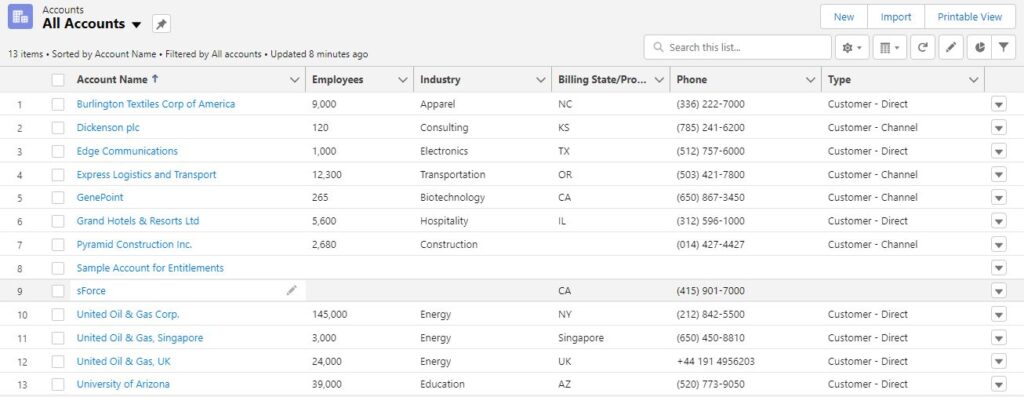Select the University of Arizona row checkbox
The width and height of the screenshot is (1024, 397).
pyautogui.click(x=58, y=385)
